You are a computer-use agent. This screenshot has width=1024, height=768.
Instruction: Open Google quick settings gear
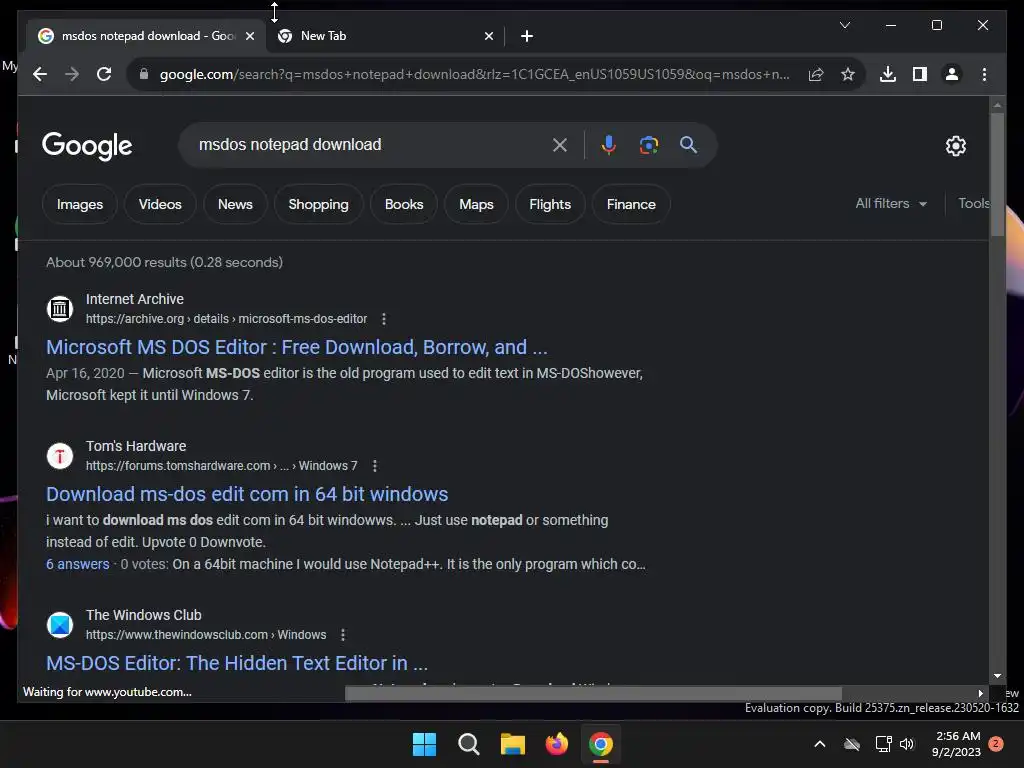[955, 146]
